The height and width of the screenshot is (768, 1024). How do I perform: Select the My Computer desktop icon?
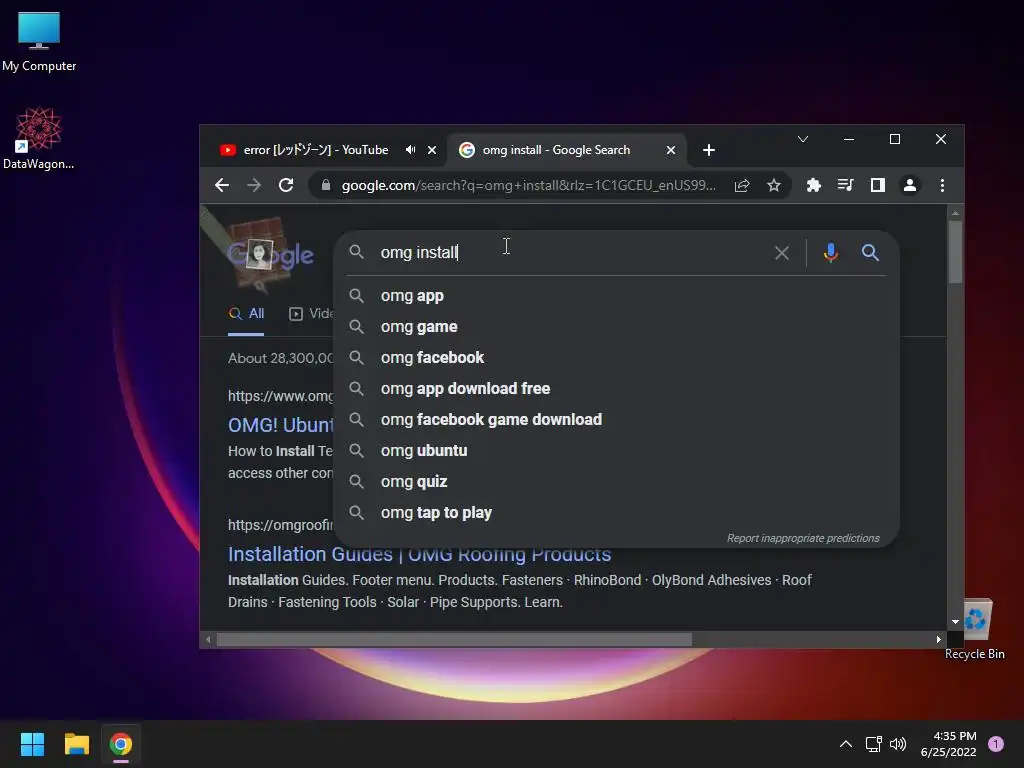39,42
